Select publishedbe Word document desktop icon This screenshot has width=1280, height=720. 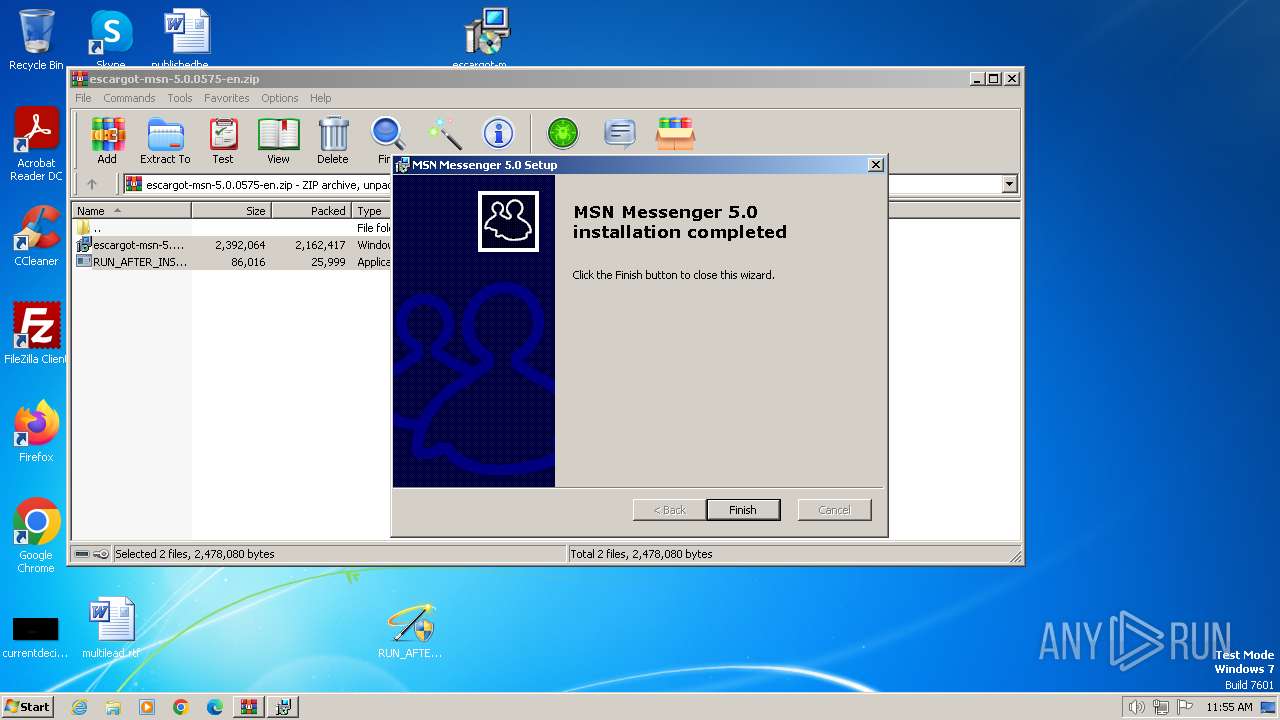185,38
